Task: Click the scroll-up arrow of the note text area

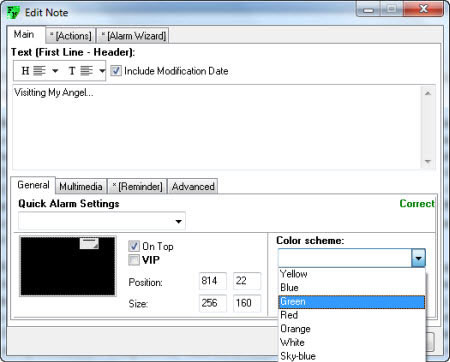Action: [428, 93]
